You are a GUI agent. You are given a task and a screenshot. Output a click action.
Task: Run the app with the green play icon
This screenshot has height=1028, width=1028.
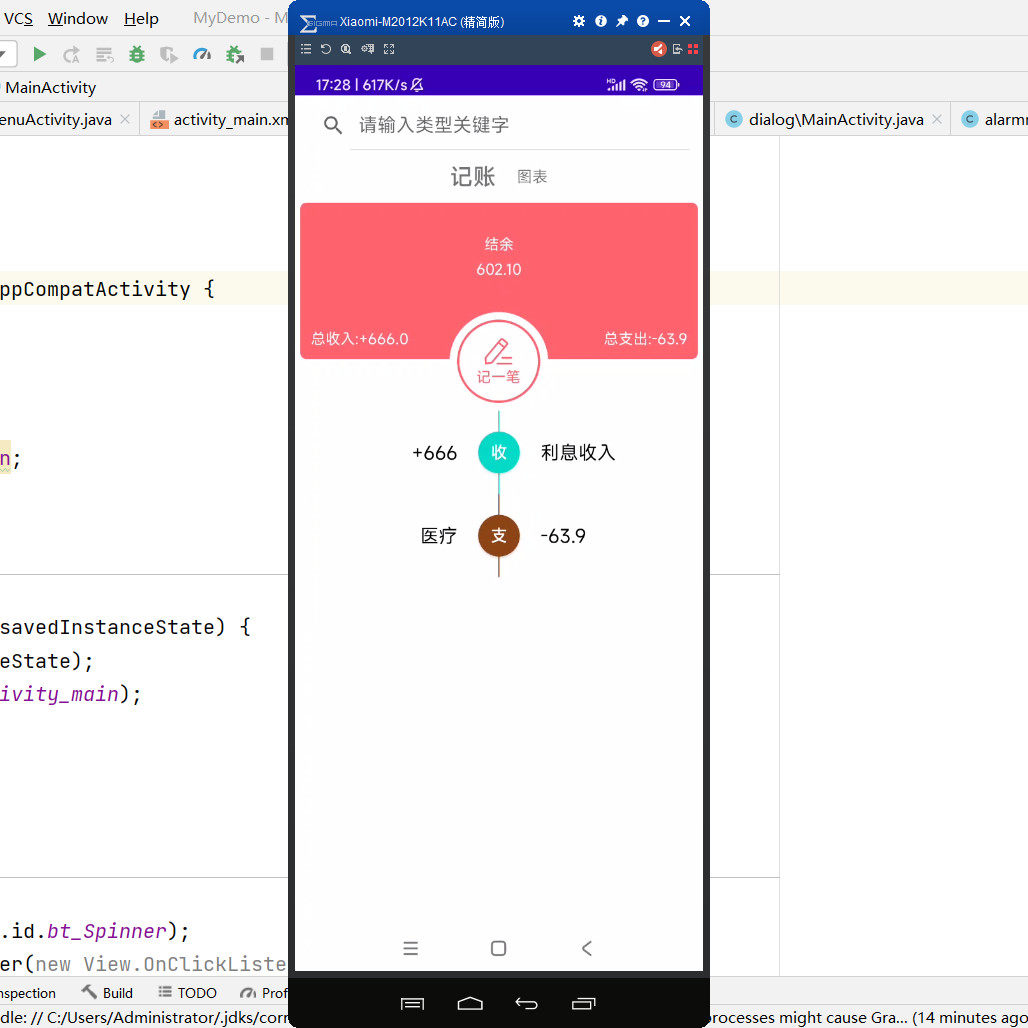(40, 54)
